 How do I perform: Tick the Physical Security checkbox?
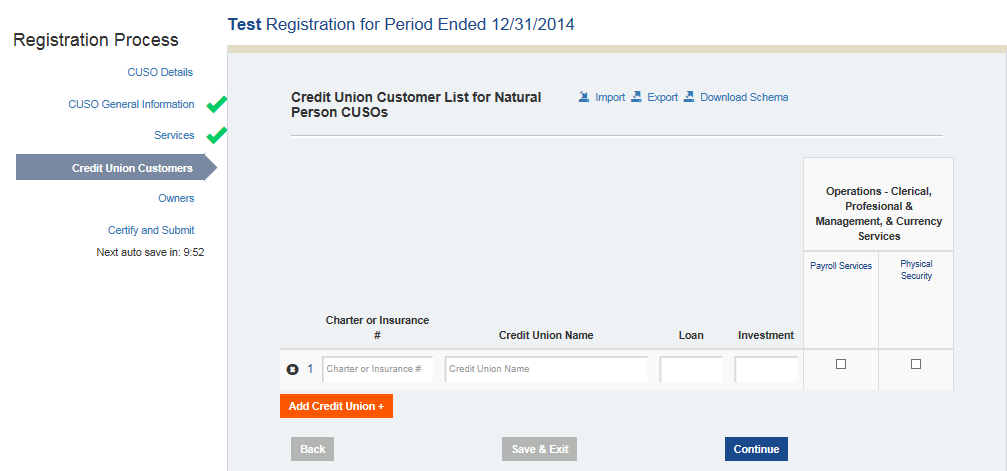point(916,364)
